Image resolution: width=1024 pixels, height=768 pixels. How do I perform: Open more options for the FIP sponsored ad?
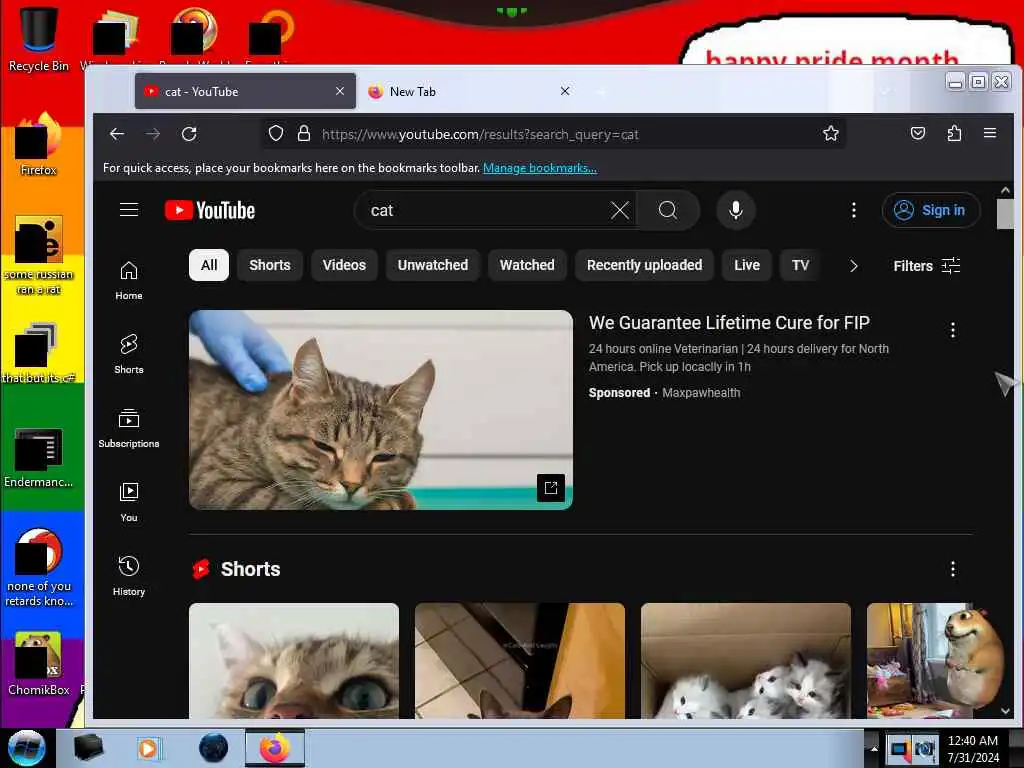pyautogui.click(x=953, y=330)
